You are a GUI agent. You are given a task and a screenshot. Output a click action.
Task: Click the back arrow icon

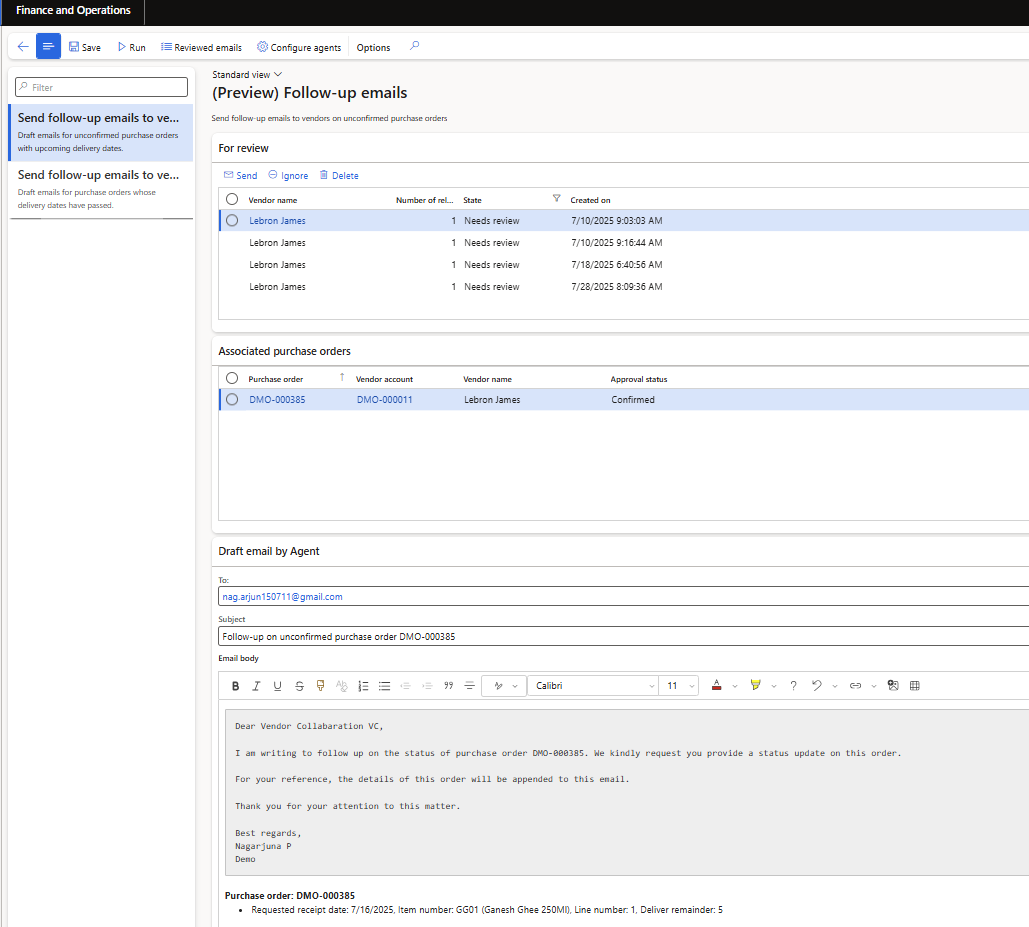tap(23, 47)
